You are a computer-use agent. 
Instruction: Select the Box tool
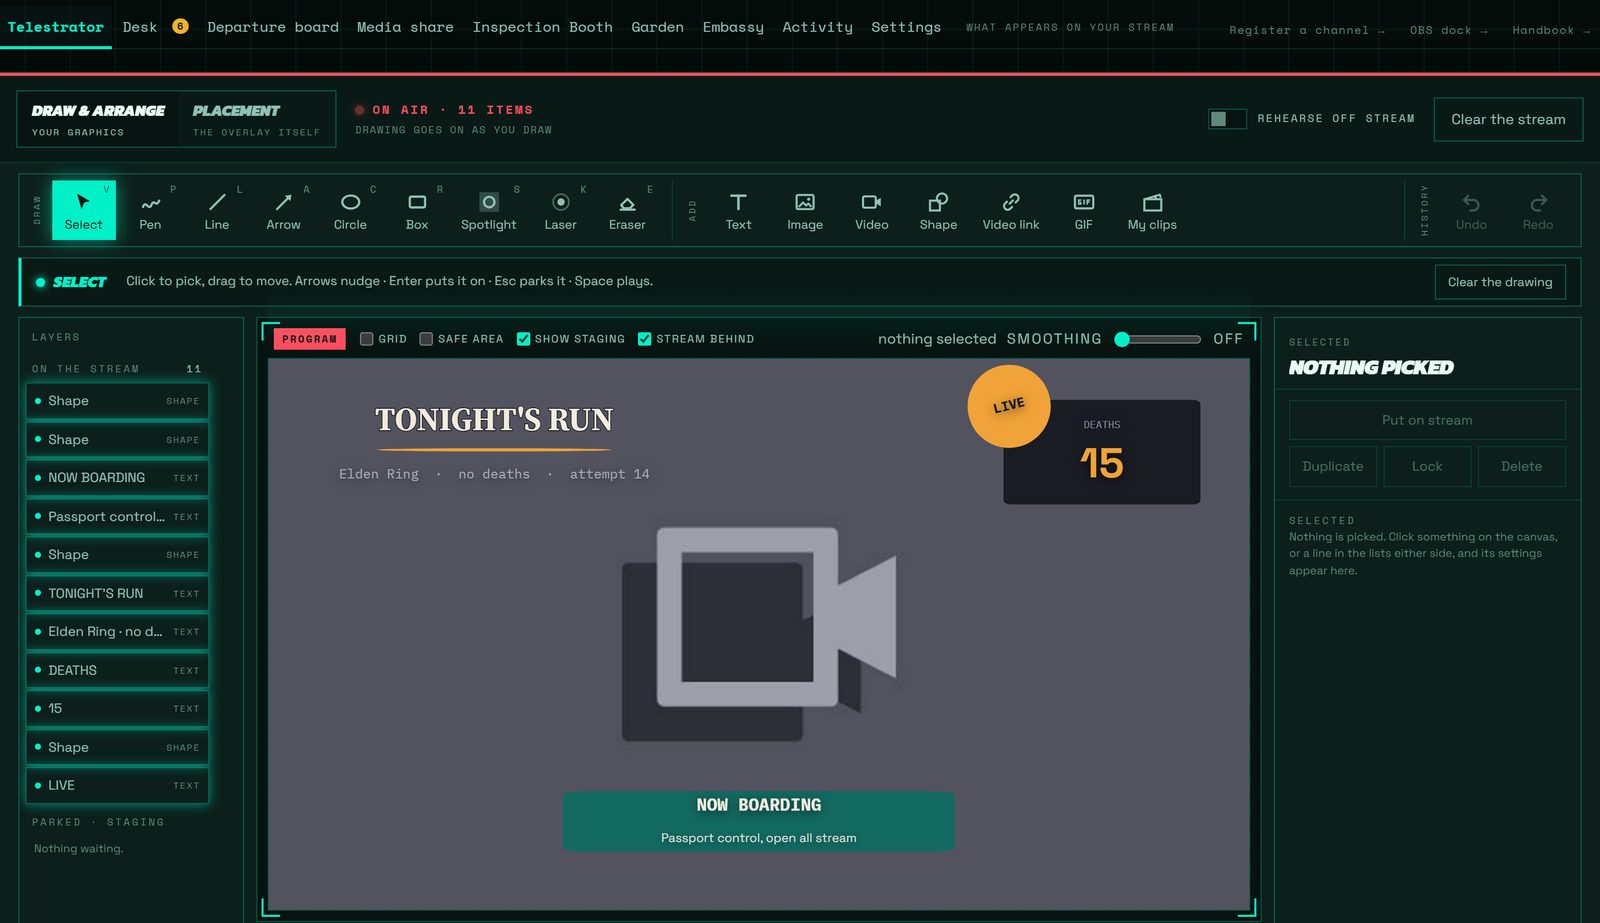coord(417,210)
